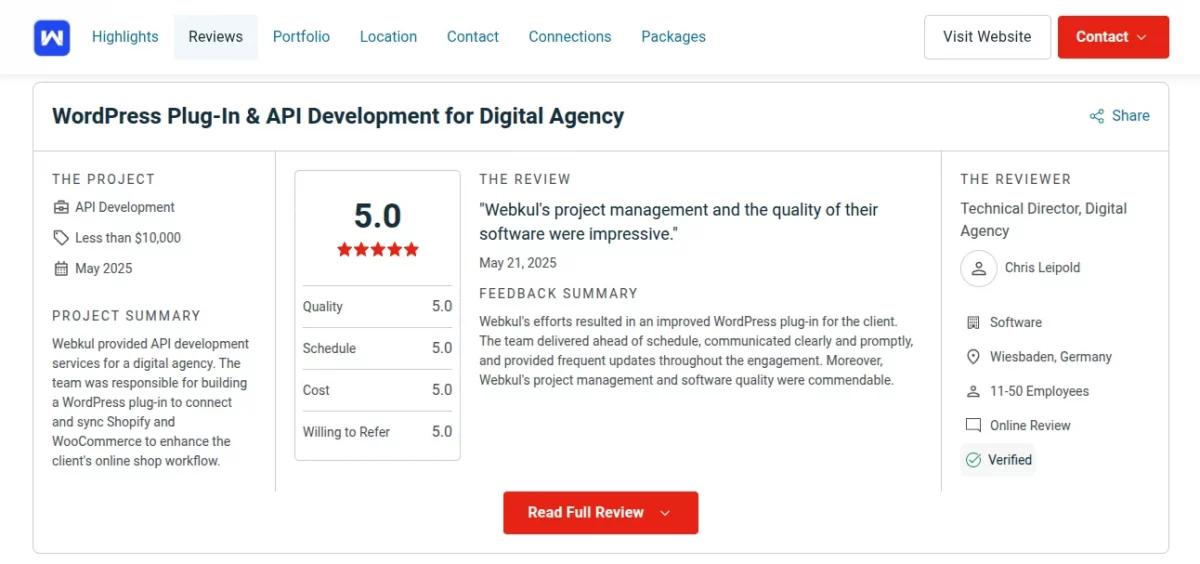Click the Willing to Refer rating row

378,433
